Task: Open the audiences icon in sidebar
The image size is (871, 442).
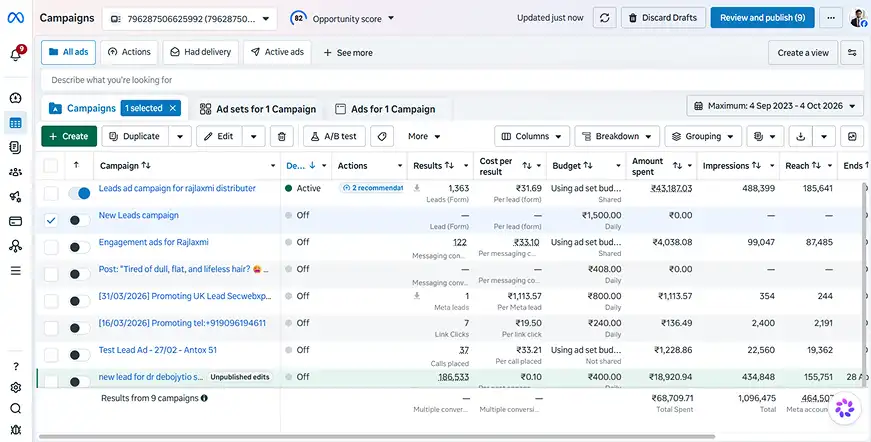Action: 16,172
